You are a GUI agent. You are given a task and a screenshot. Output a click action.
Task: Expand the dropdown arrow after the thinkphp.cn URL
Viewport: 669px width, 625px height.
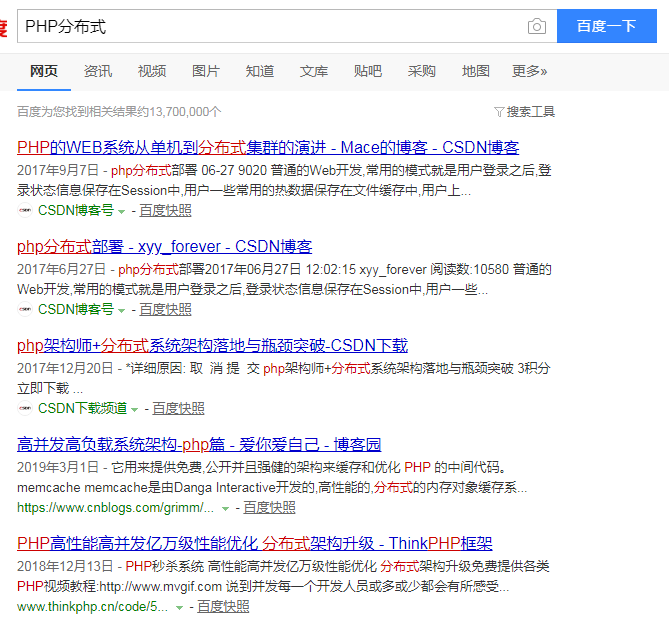pos(179,608)
